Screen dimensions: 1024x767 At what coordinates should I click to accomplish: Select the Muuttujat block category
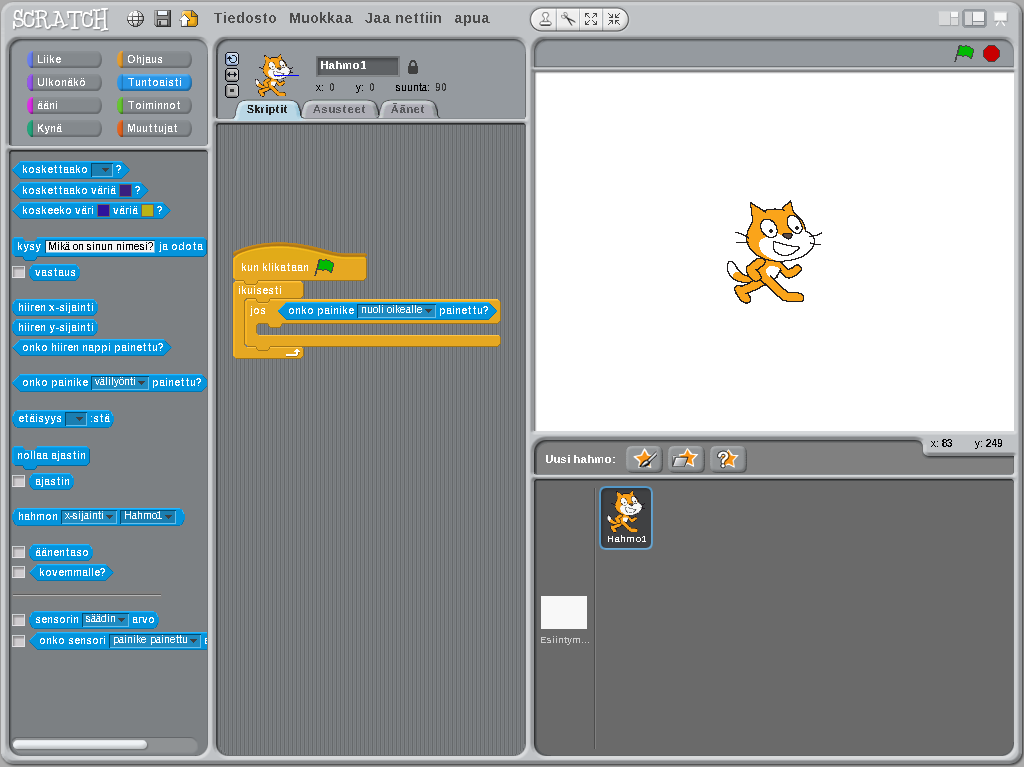tap(154, 128)
